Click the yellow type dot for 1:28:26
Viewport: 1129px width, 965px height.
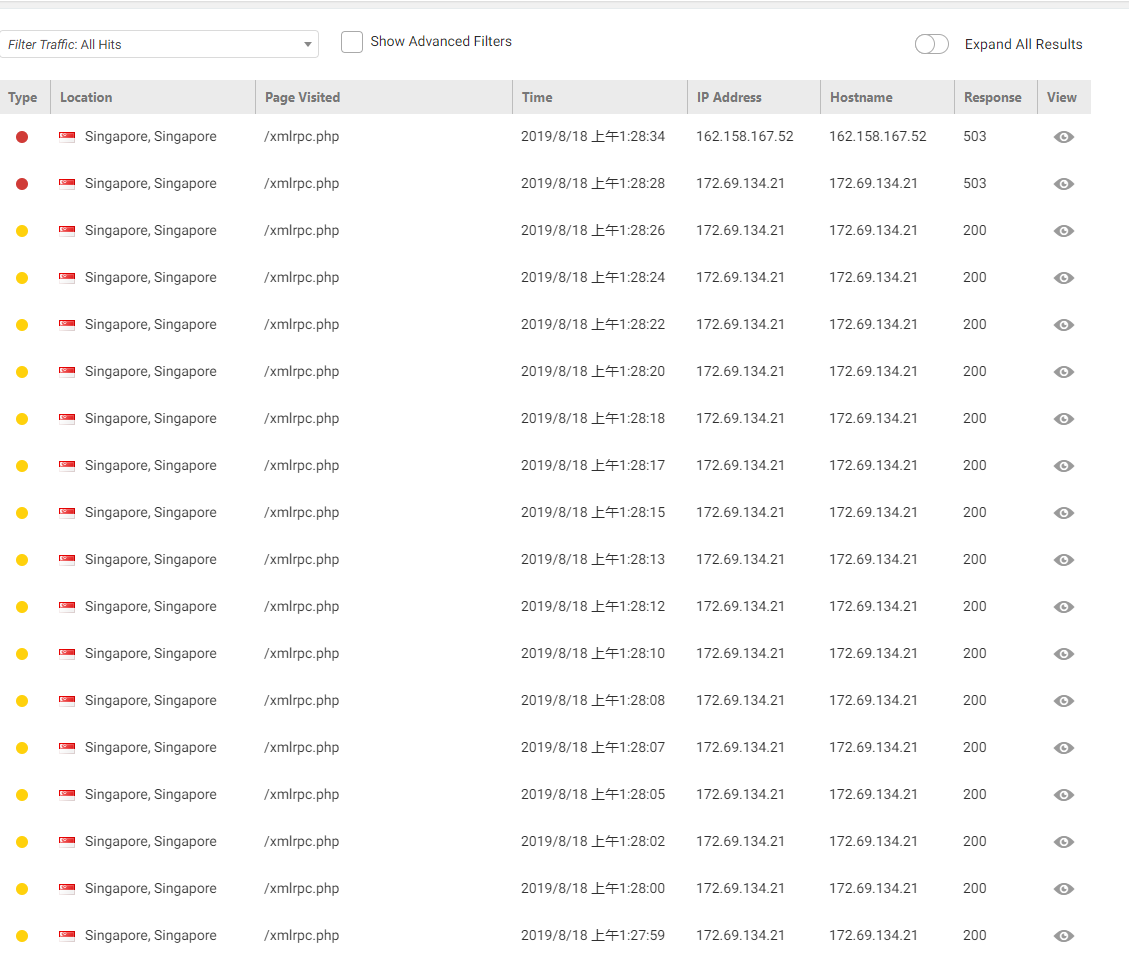22,231
